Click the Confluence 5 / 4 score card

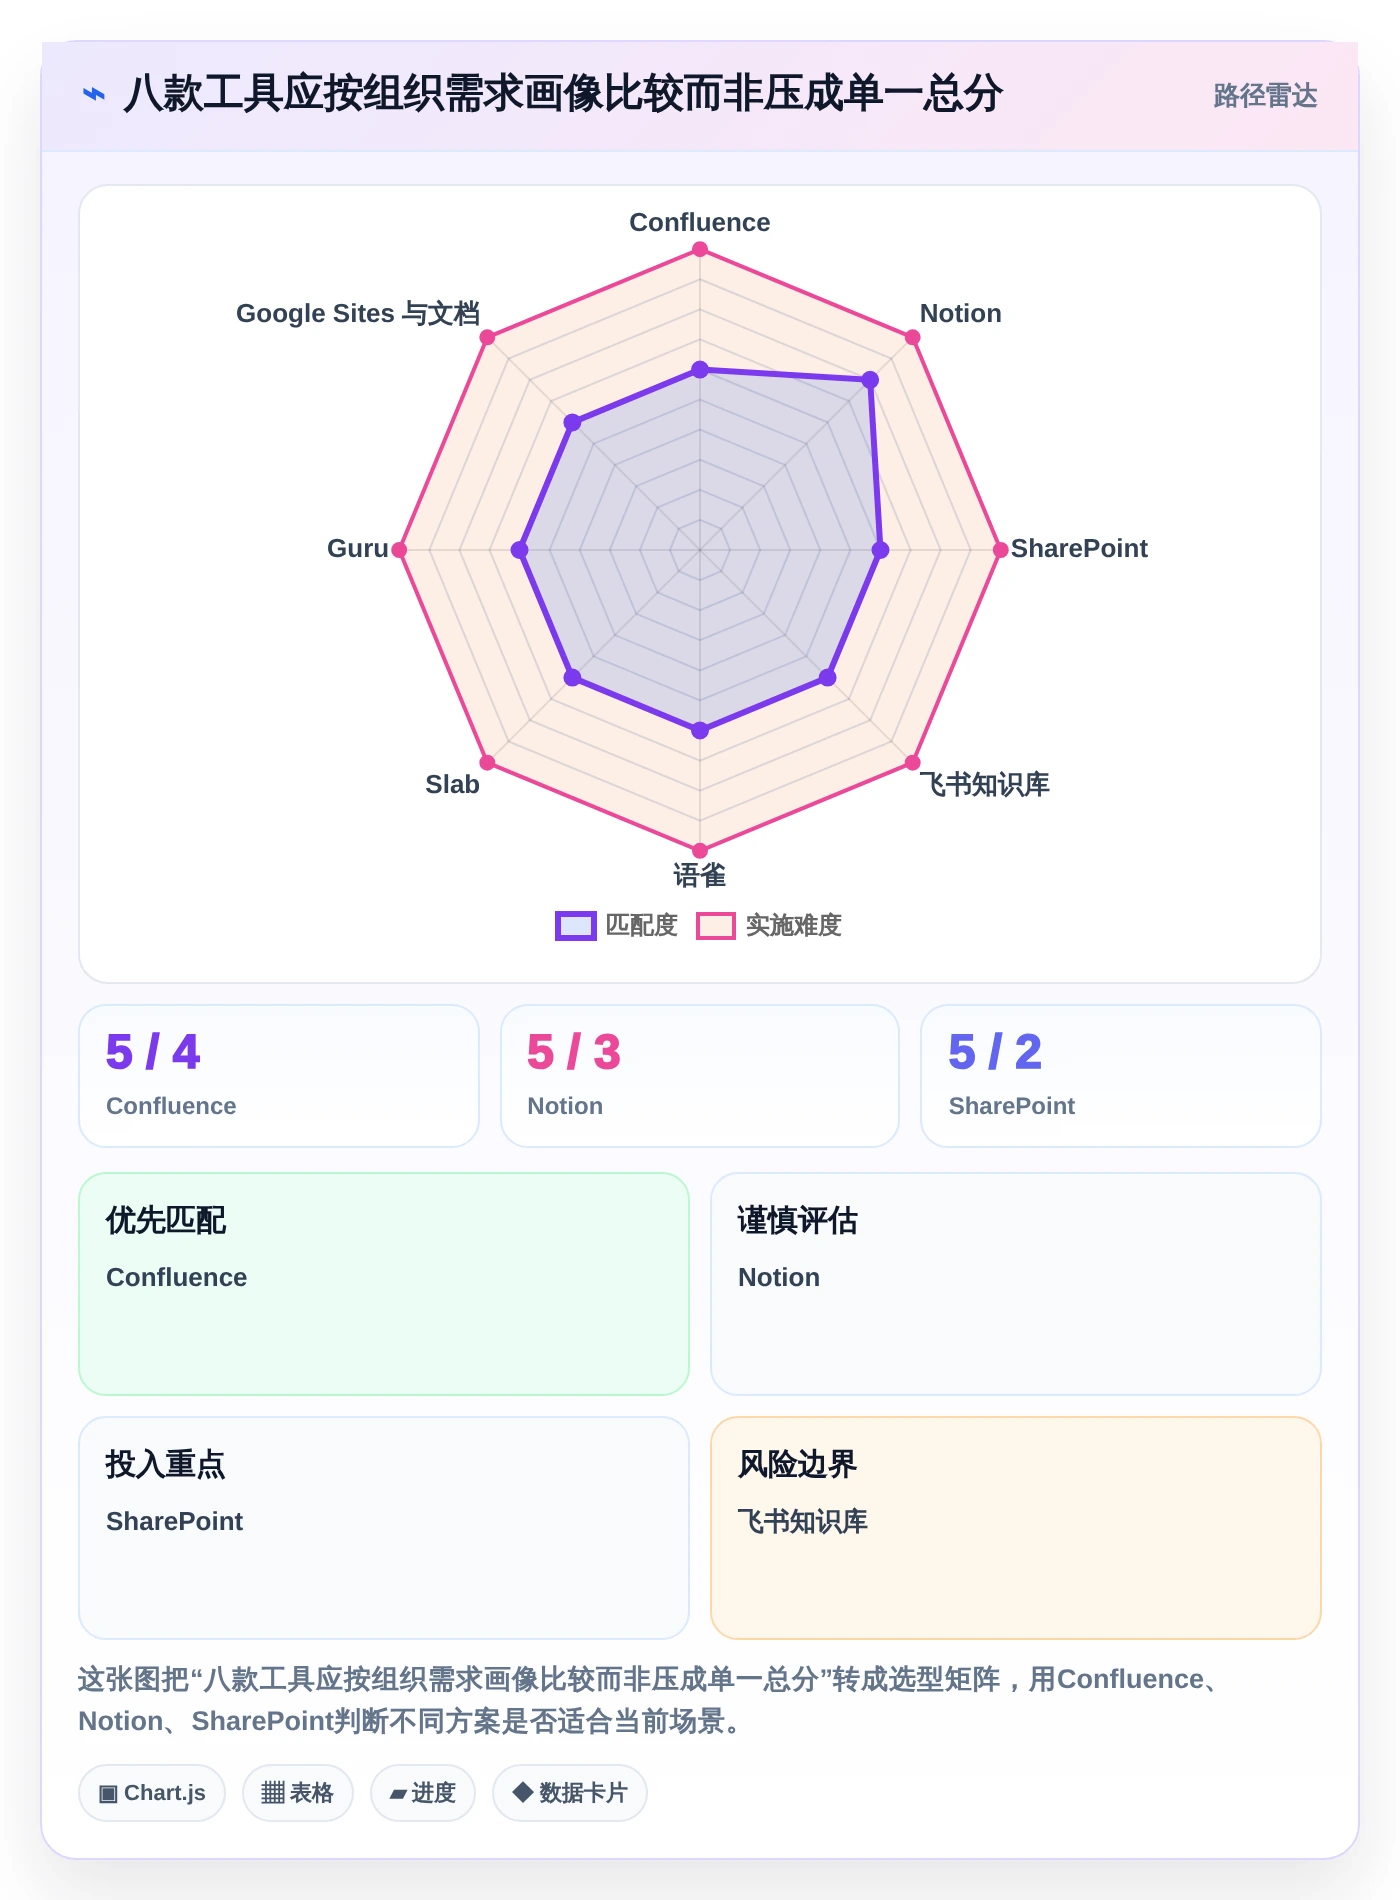279,1076
